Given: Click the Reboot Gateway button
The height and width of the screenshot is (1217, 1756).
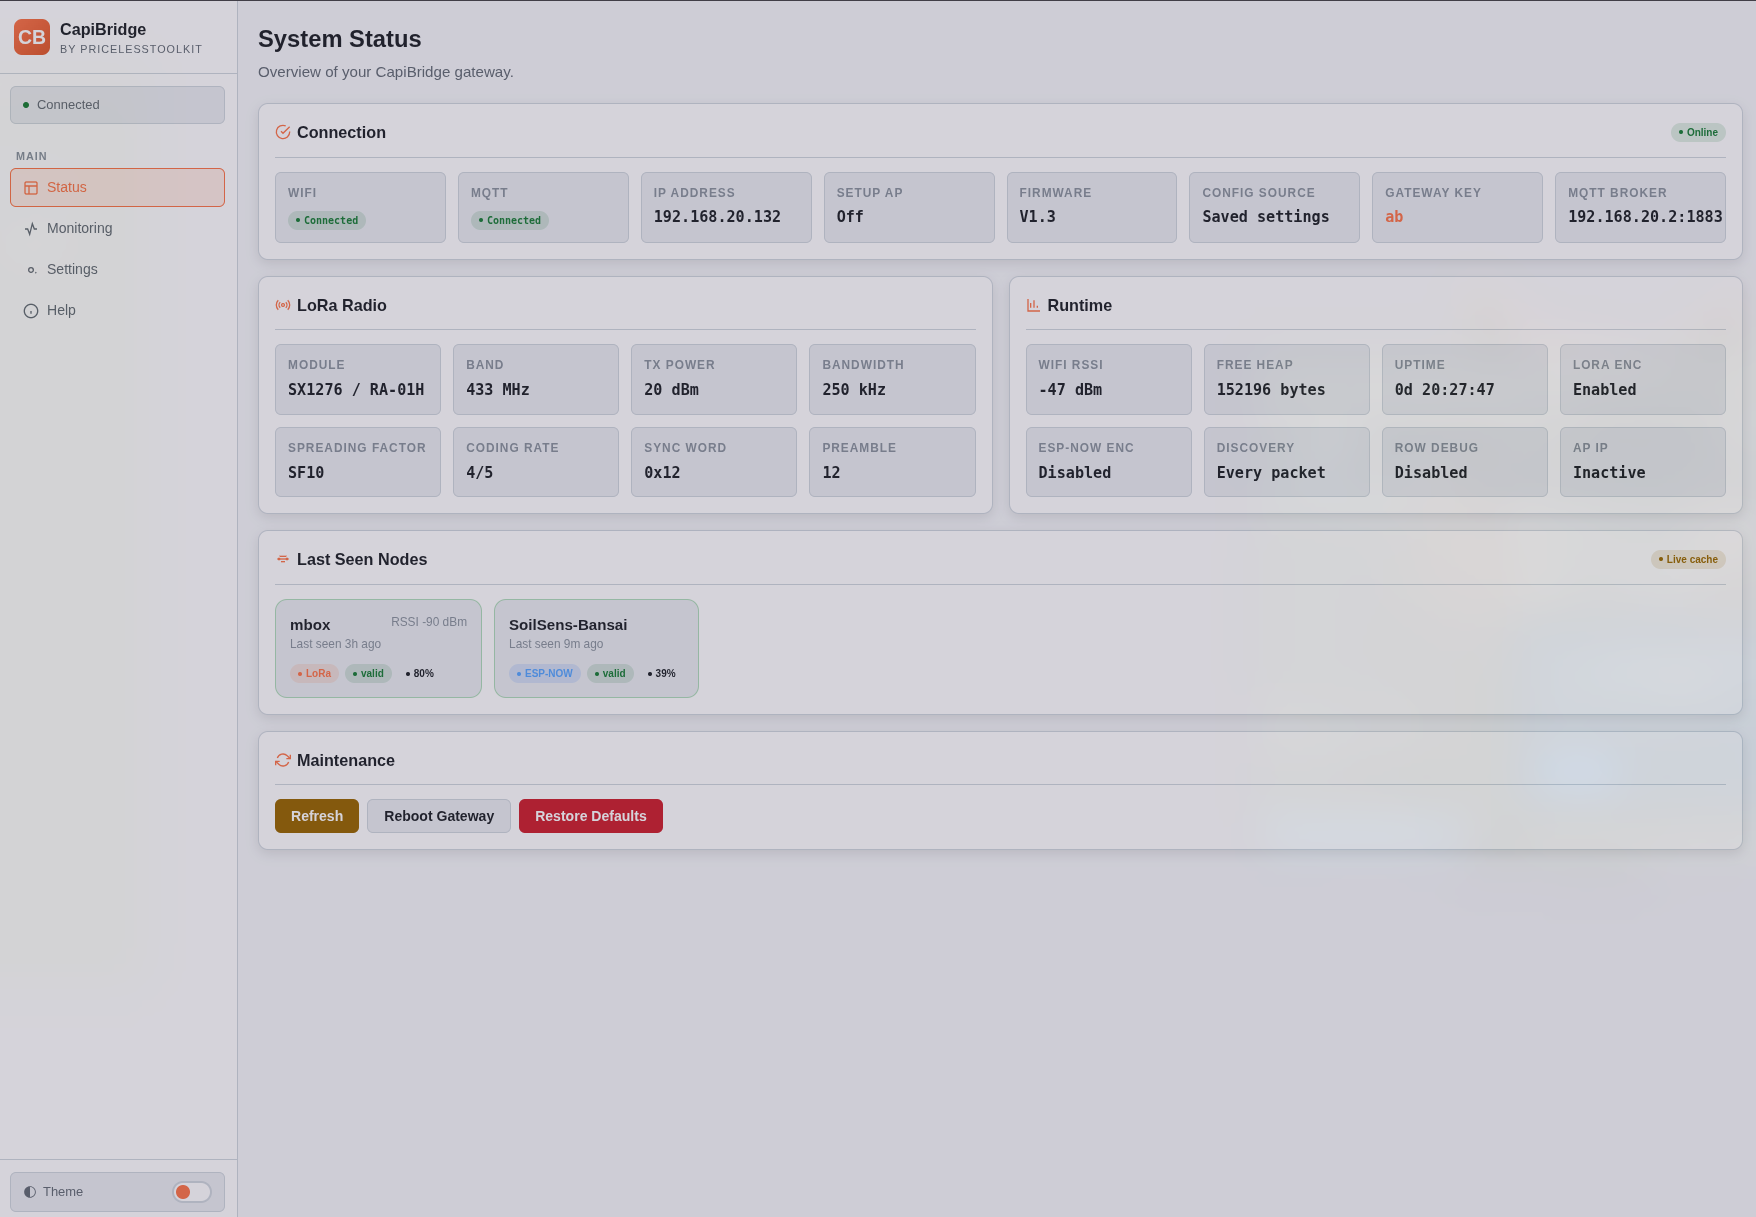Looking at the screenshot, I should (438, 816).
